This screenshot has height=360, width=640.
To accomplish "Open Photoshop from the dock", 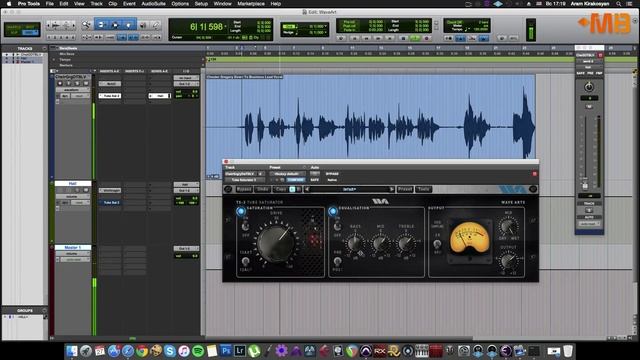I will point(226,351).
